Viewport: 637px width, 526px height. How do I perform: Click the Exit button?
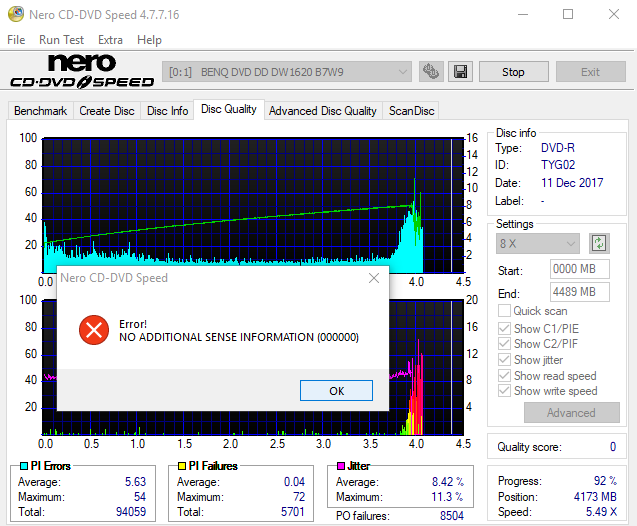tap(590, 72)
